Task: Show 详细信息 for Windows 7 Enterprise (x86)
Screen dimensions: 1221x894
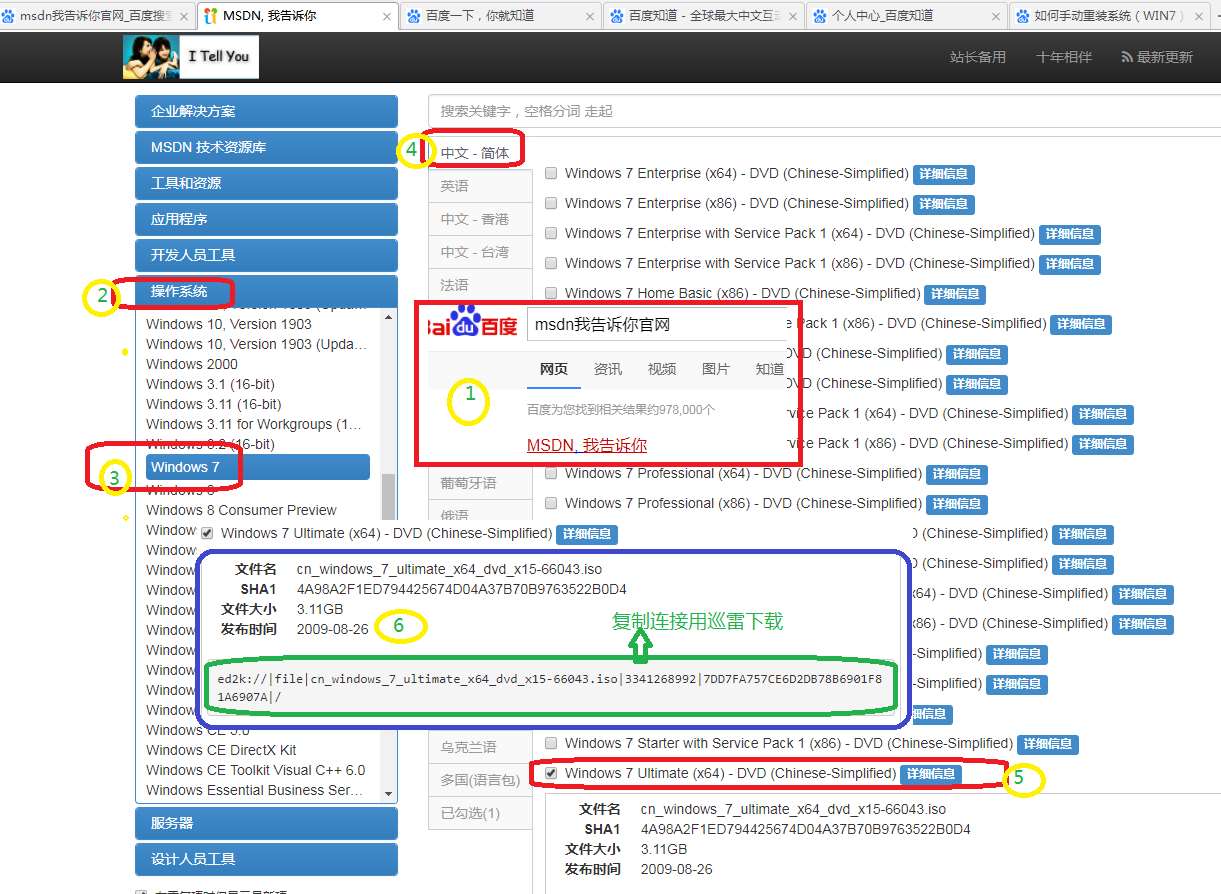Action: pos(944,204)
